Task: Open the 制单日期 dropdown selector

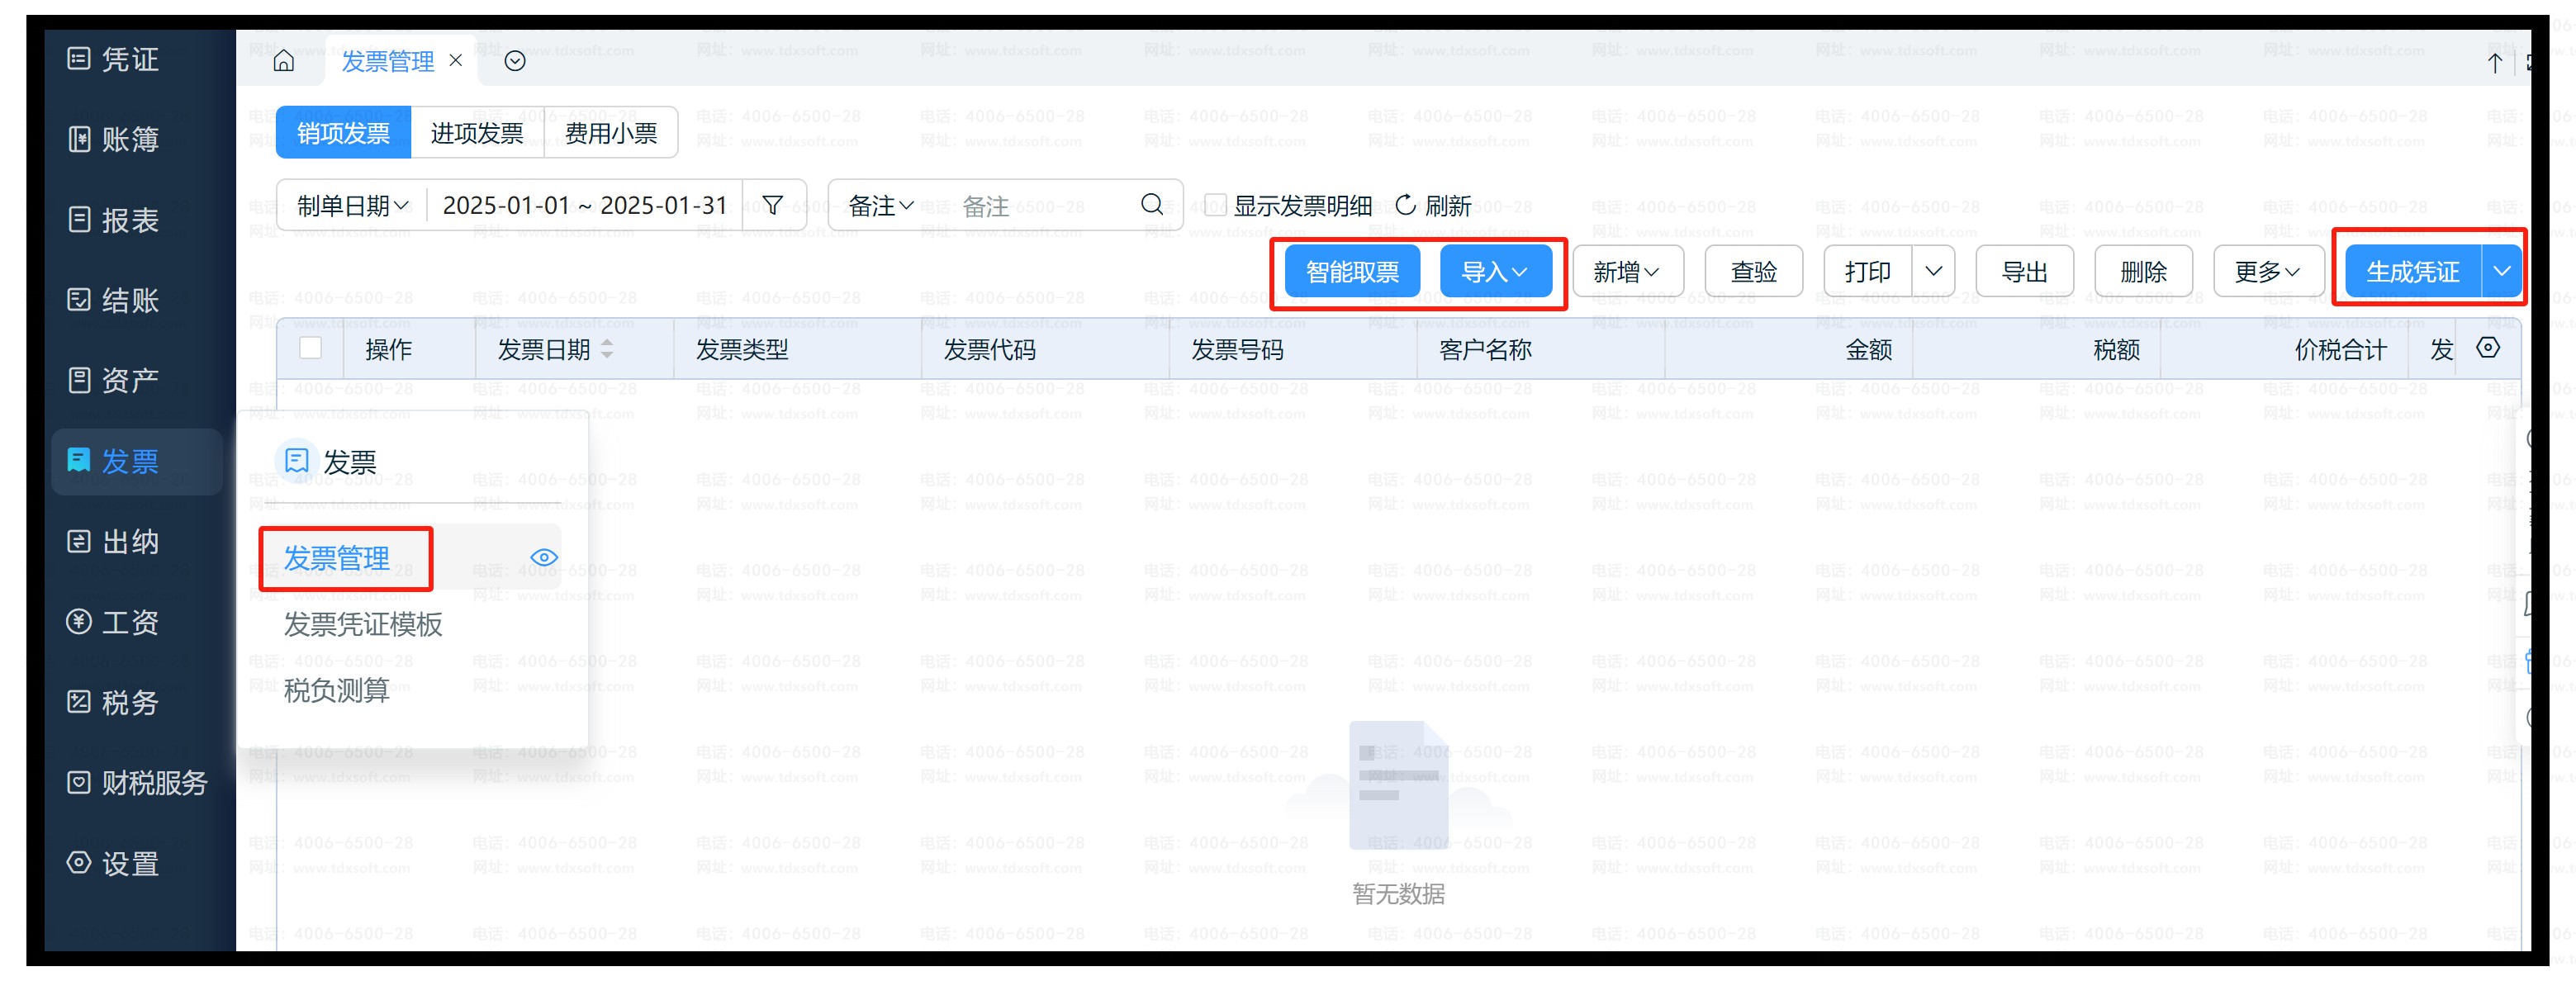Action: click(352, 205)
